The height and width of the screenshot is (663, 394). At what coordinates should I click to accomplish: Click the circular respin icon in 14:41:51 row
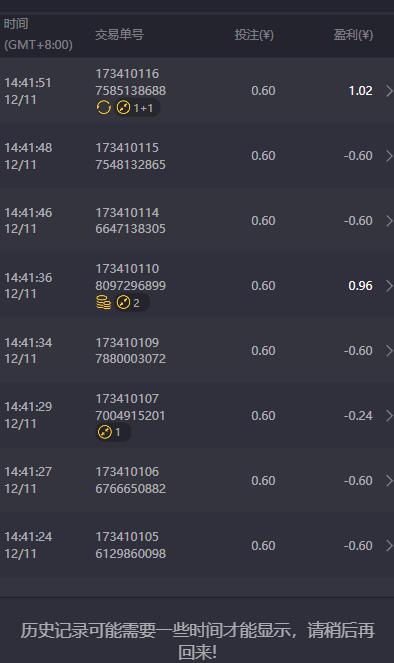104,108
